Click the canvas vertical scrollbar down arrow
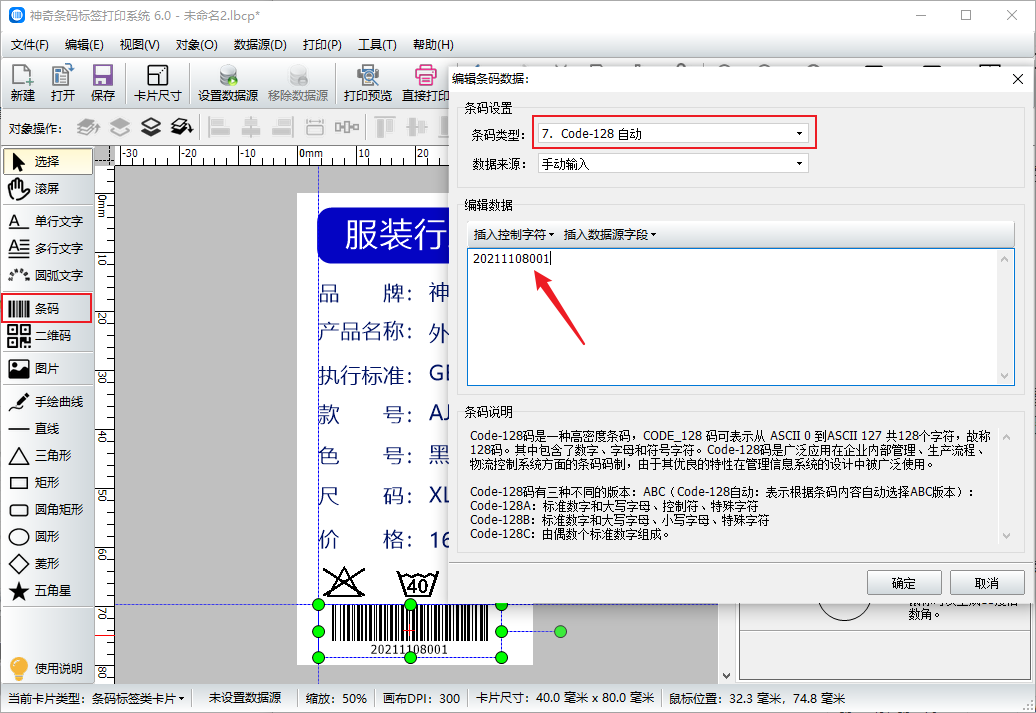The image size is (1036, 713). coord(726,675)
